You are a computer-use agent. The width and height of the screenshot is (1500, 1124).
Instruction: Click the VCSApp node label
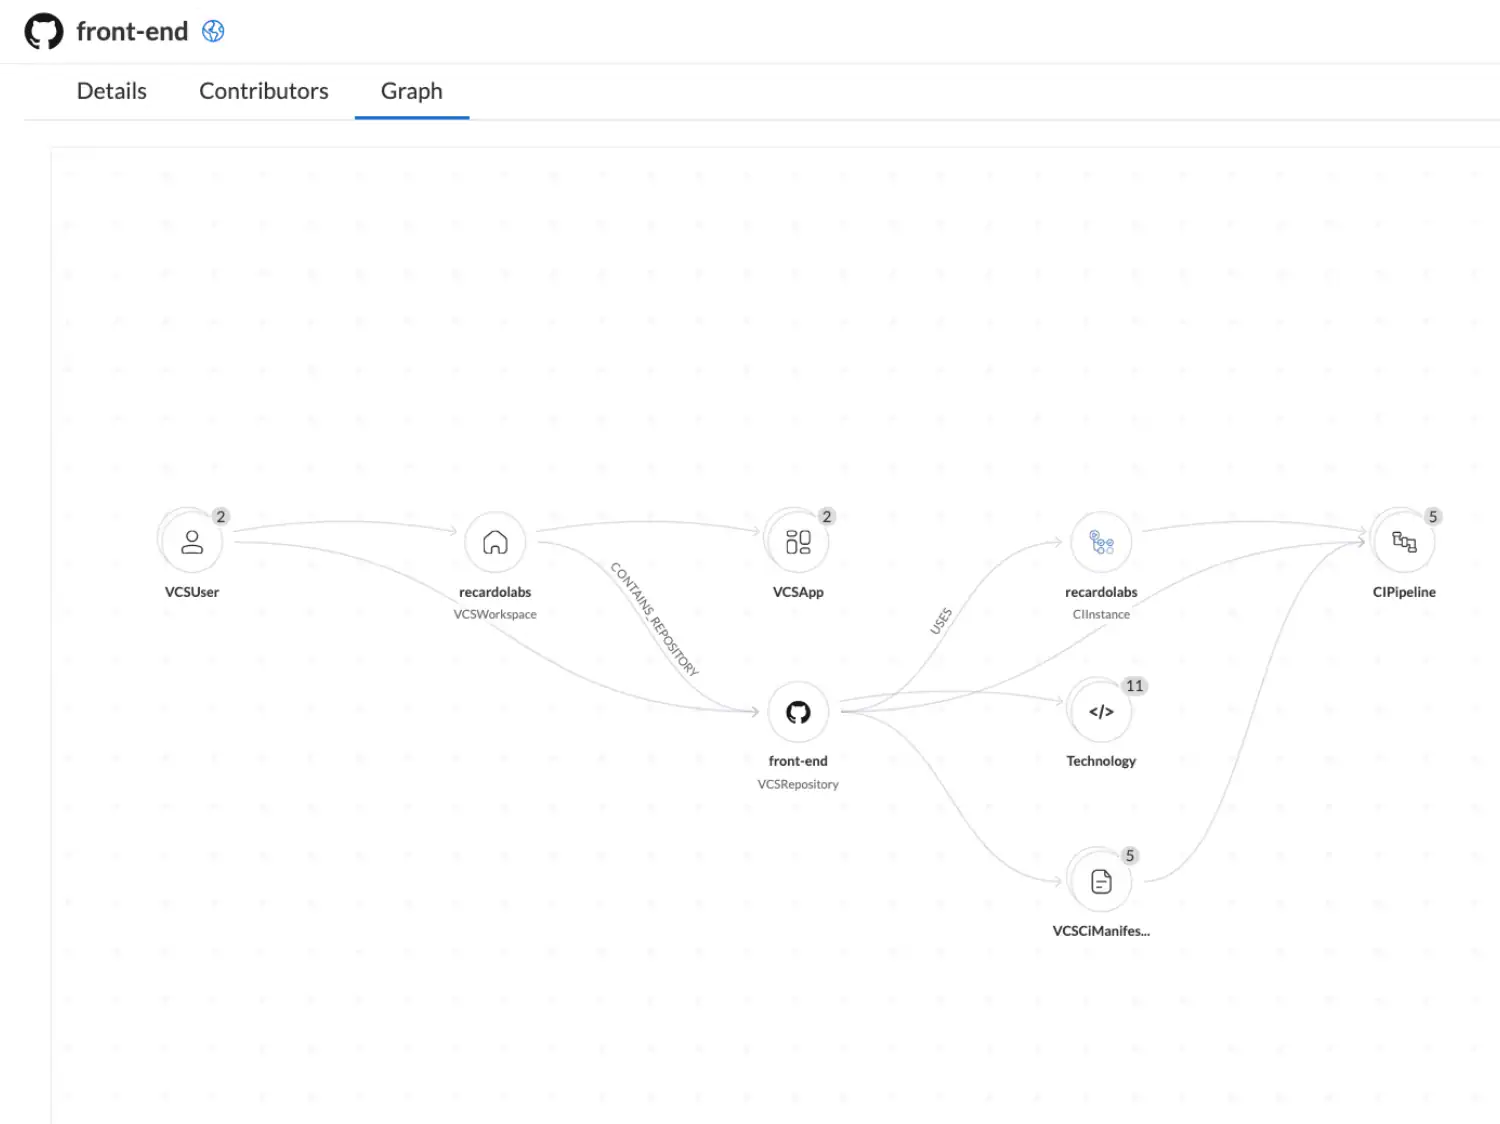[798, 592]
